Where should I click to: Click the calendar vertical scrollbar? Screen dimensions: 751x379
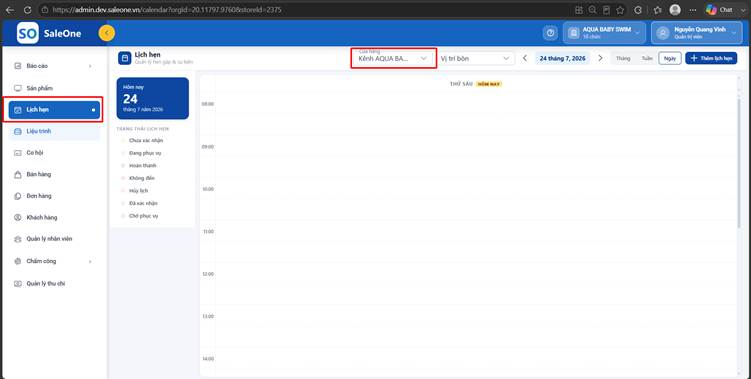coord(739,157)
